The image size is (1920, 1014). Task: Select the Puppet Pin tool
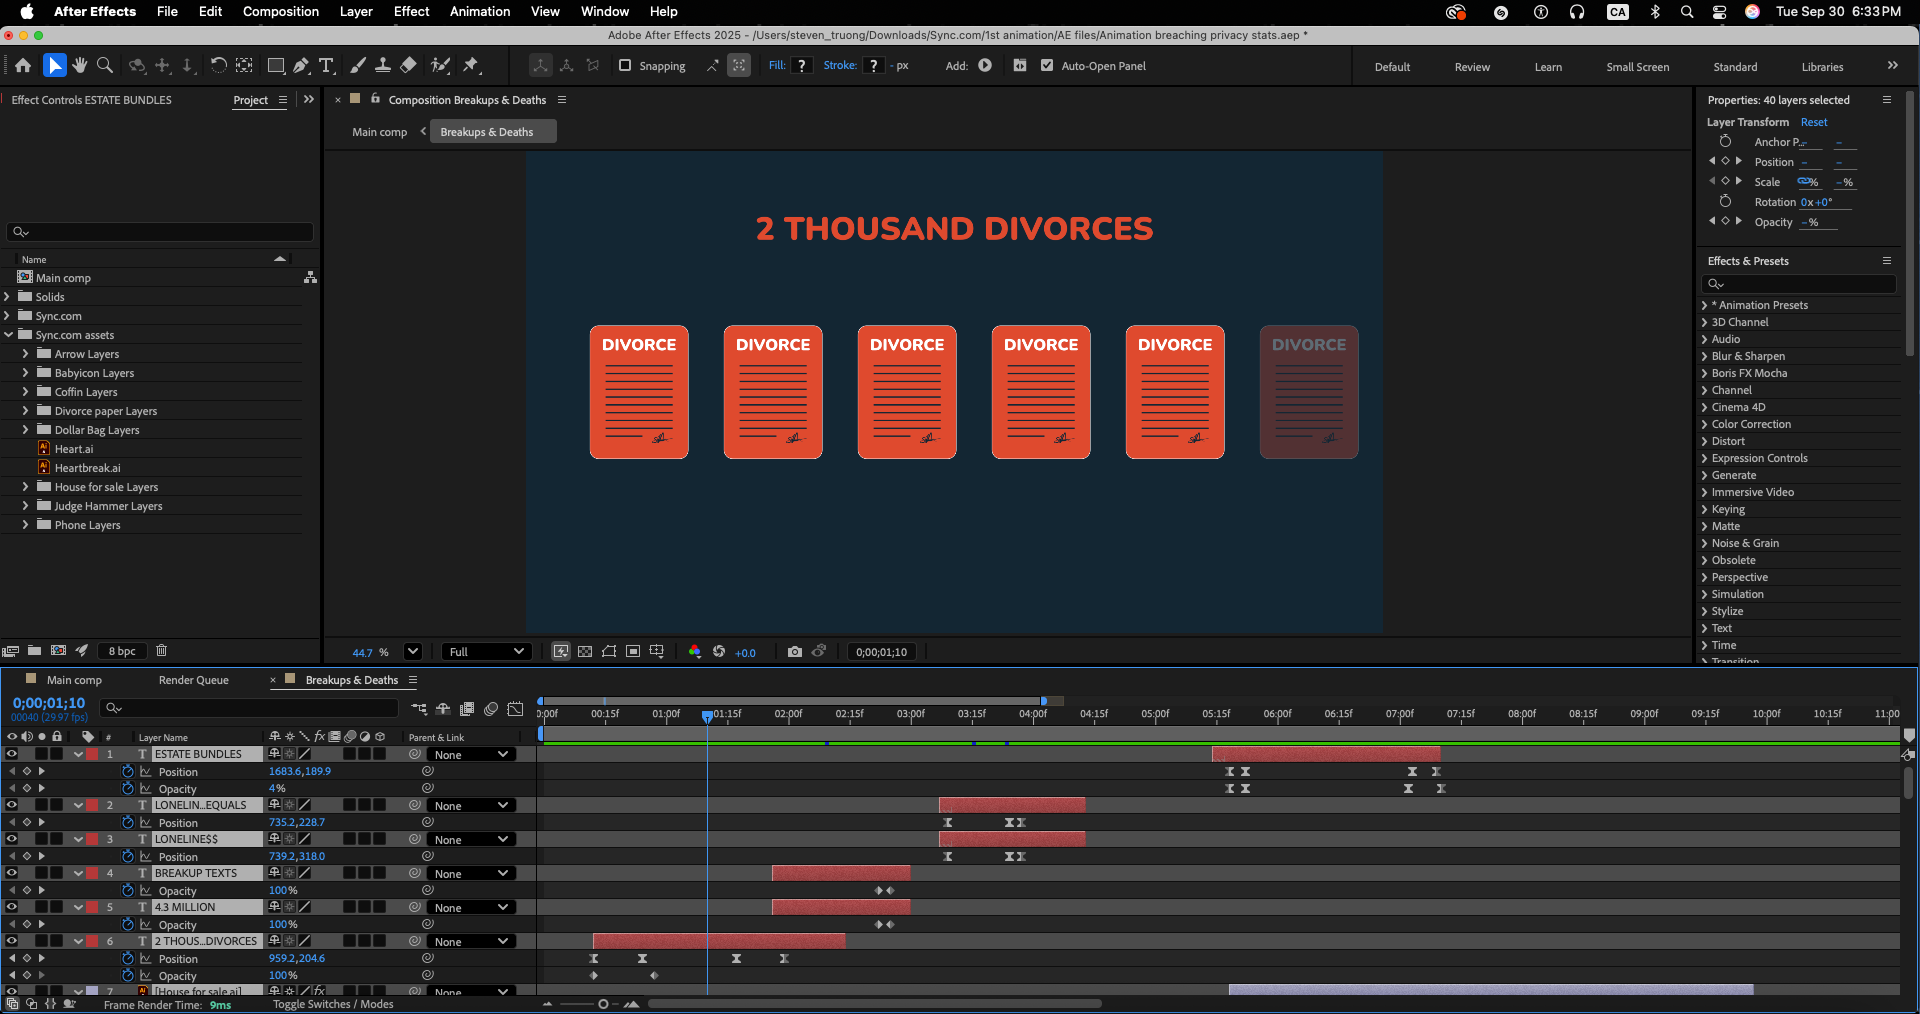coord(471,66)
